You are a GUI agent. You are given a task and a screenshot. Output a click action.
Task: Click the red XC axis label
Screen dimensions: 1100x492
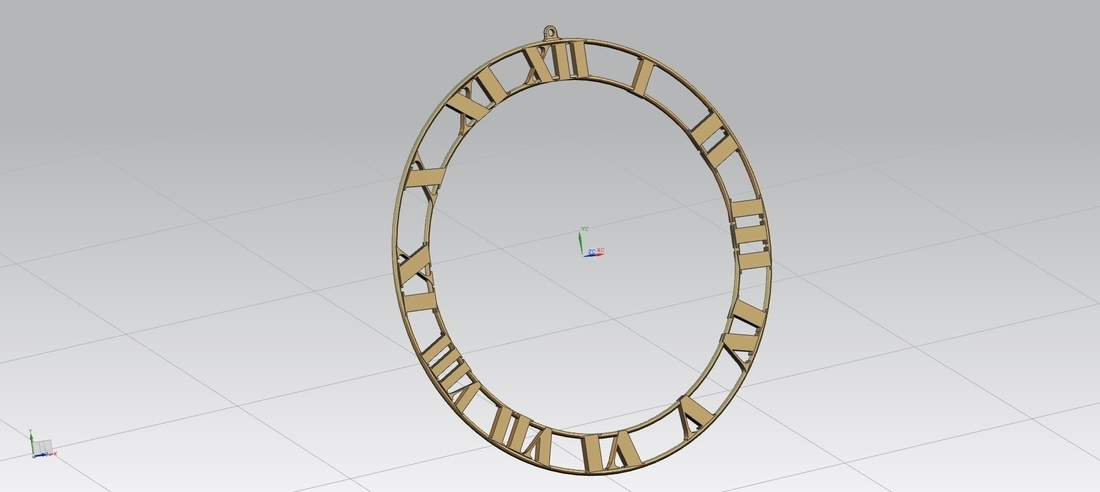coord(601,250)
